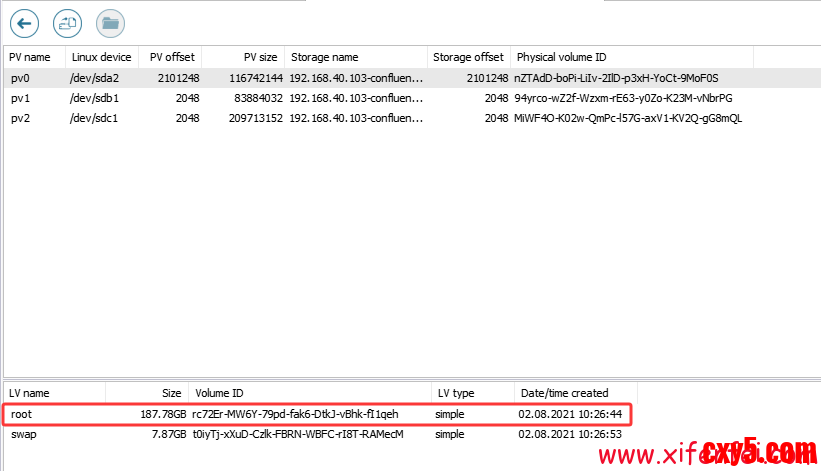Click the back arrow icon

click(x=24, y=24)
